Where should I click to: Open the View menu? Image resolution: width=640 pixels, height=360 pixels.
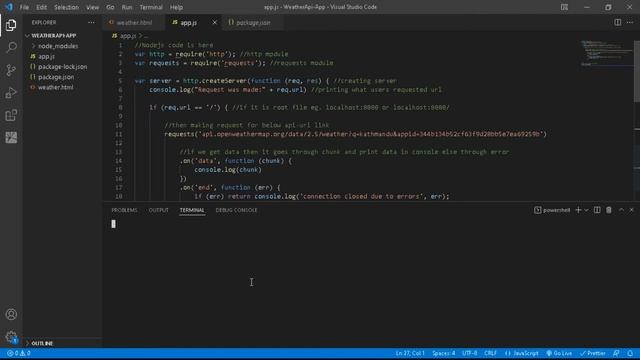click(92, 7)
